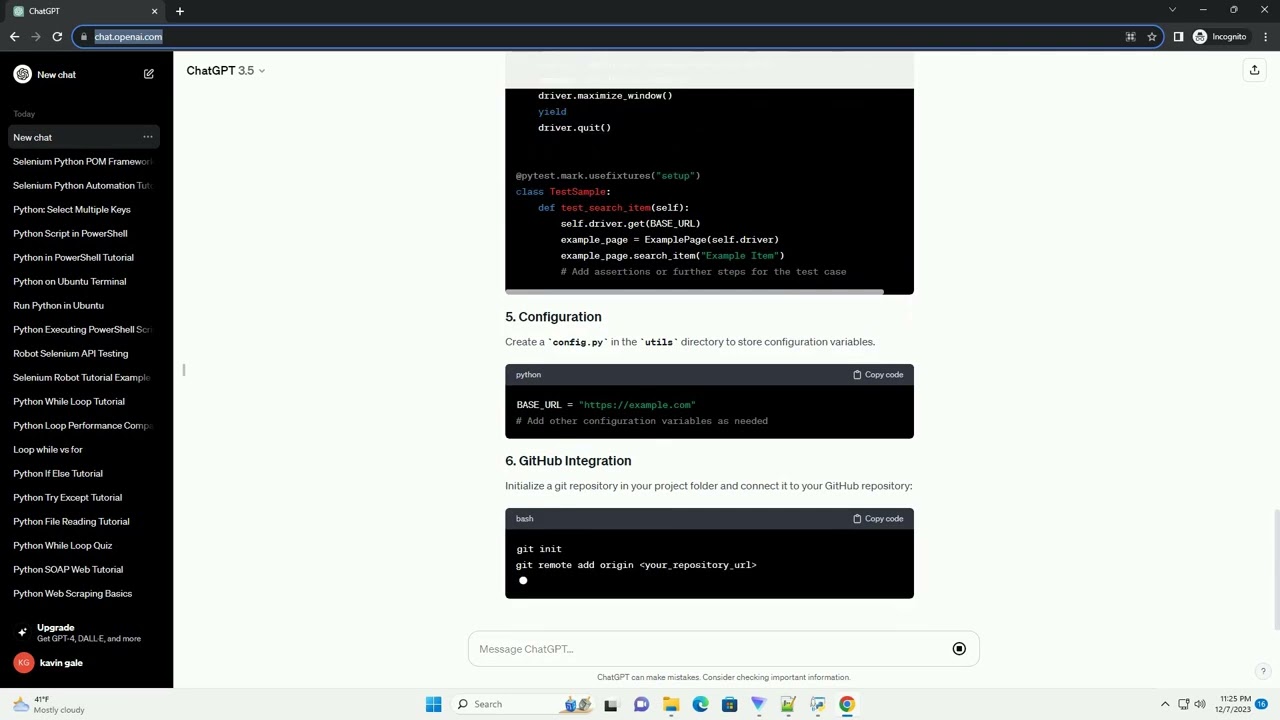Select the current New chat in the history

coord(84,137)
